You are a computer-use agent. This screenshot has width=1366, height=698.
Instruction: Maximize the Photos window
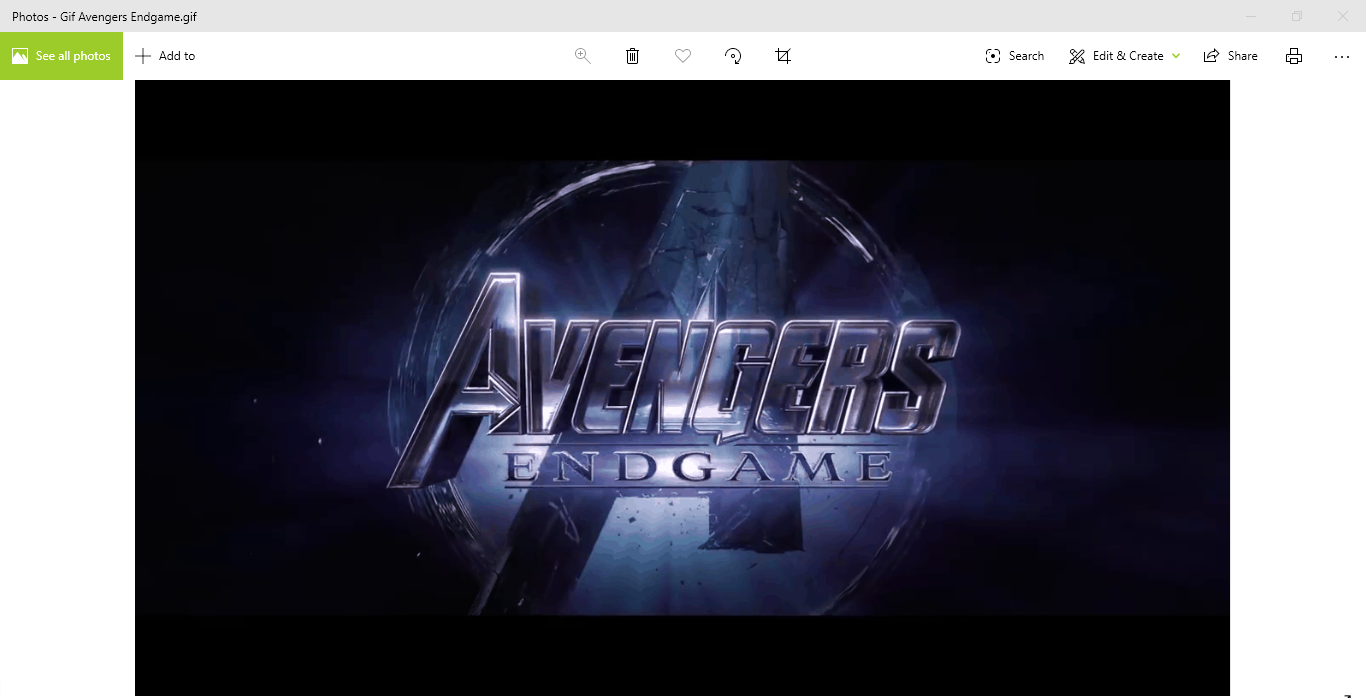coord(1296,16)
